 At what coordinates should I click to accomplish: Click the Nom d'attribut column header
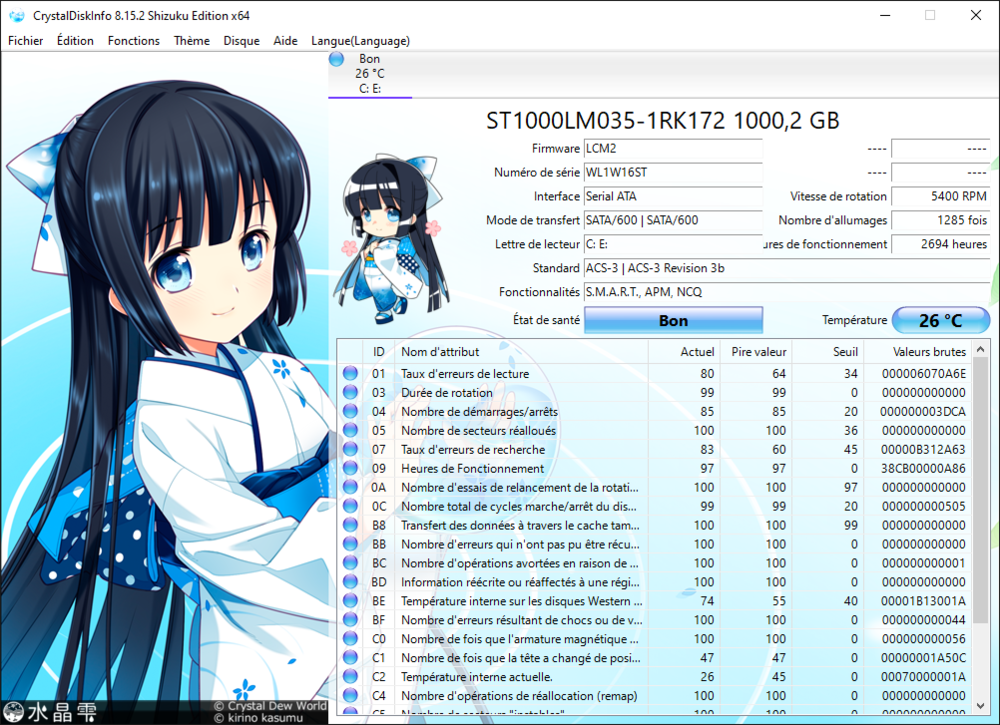click(x=520, y=352)
